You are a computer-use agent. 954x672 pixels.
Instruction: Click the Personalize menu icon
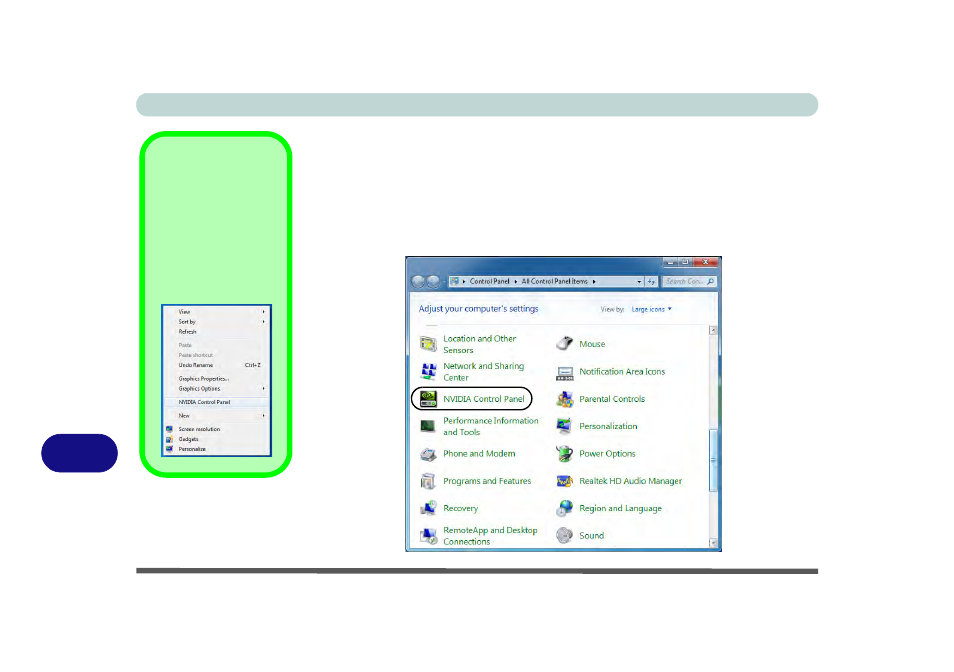pyautogui.click(x=170, y=449)
